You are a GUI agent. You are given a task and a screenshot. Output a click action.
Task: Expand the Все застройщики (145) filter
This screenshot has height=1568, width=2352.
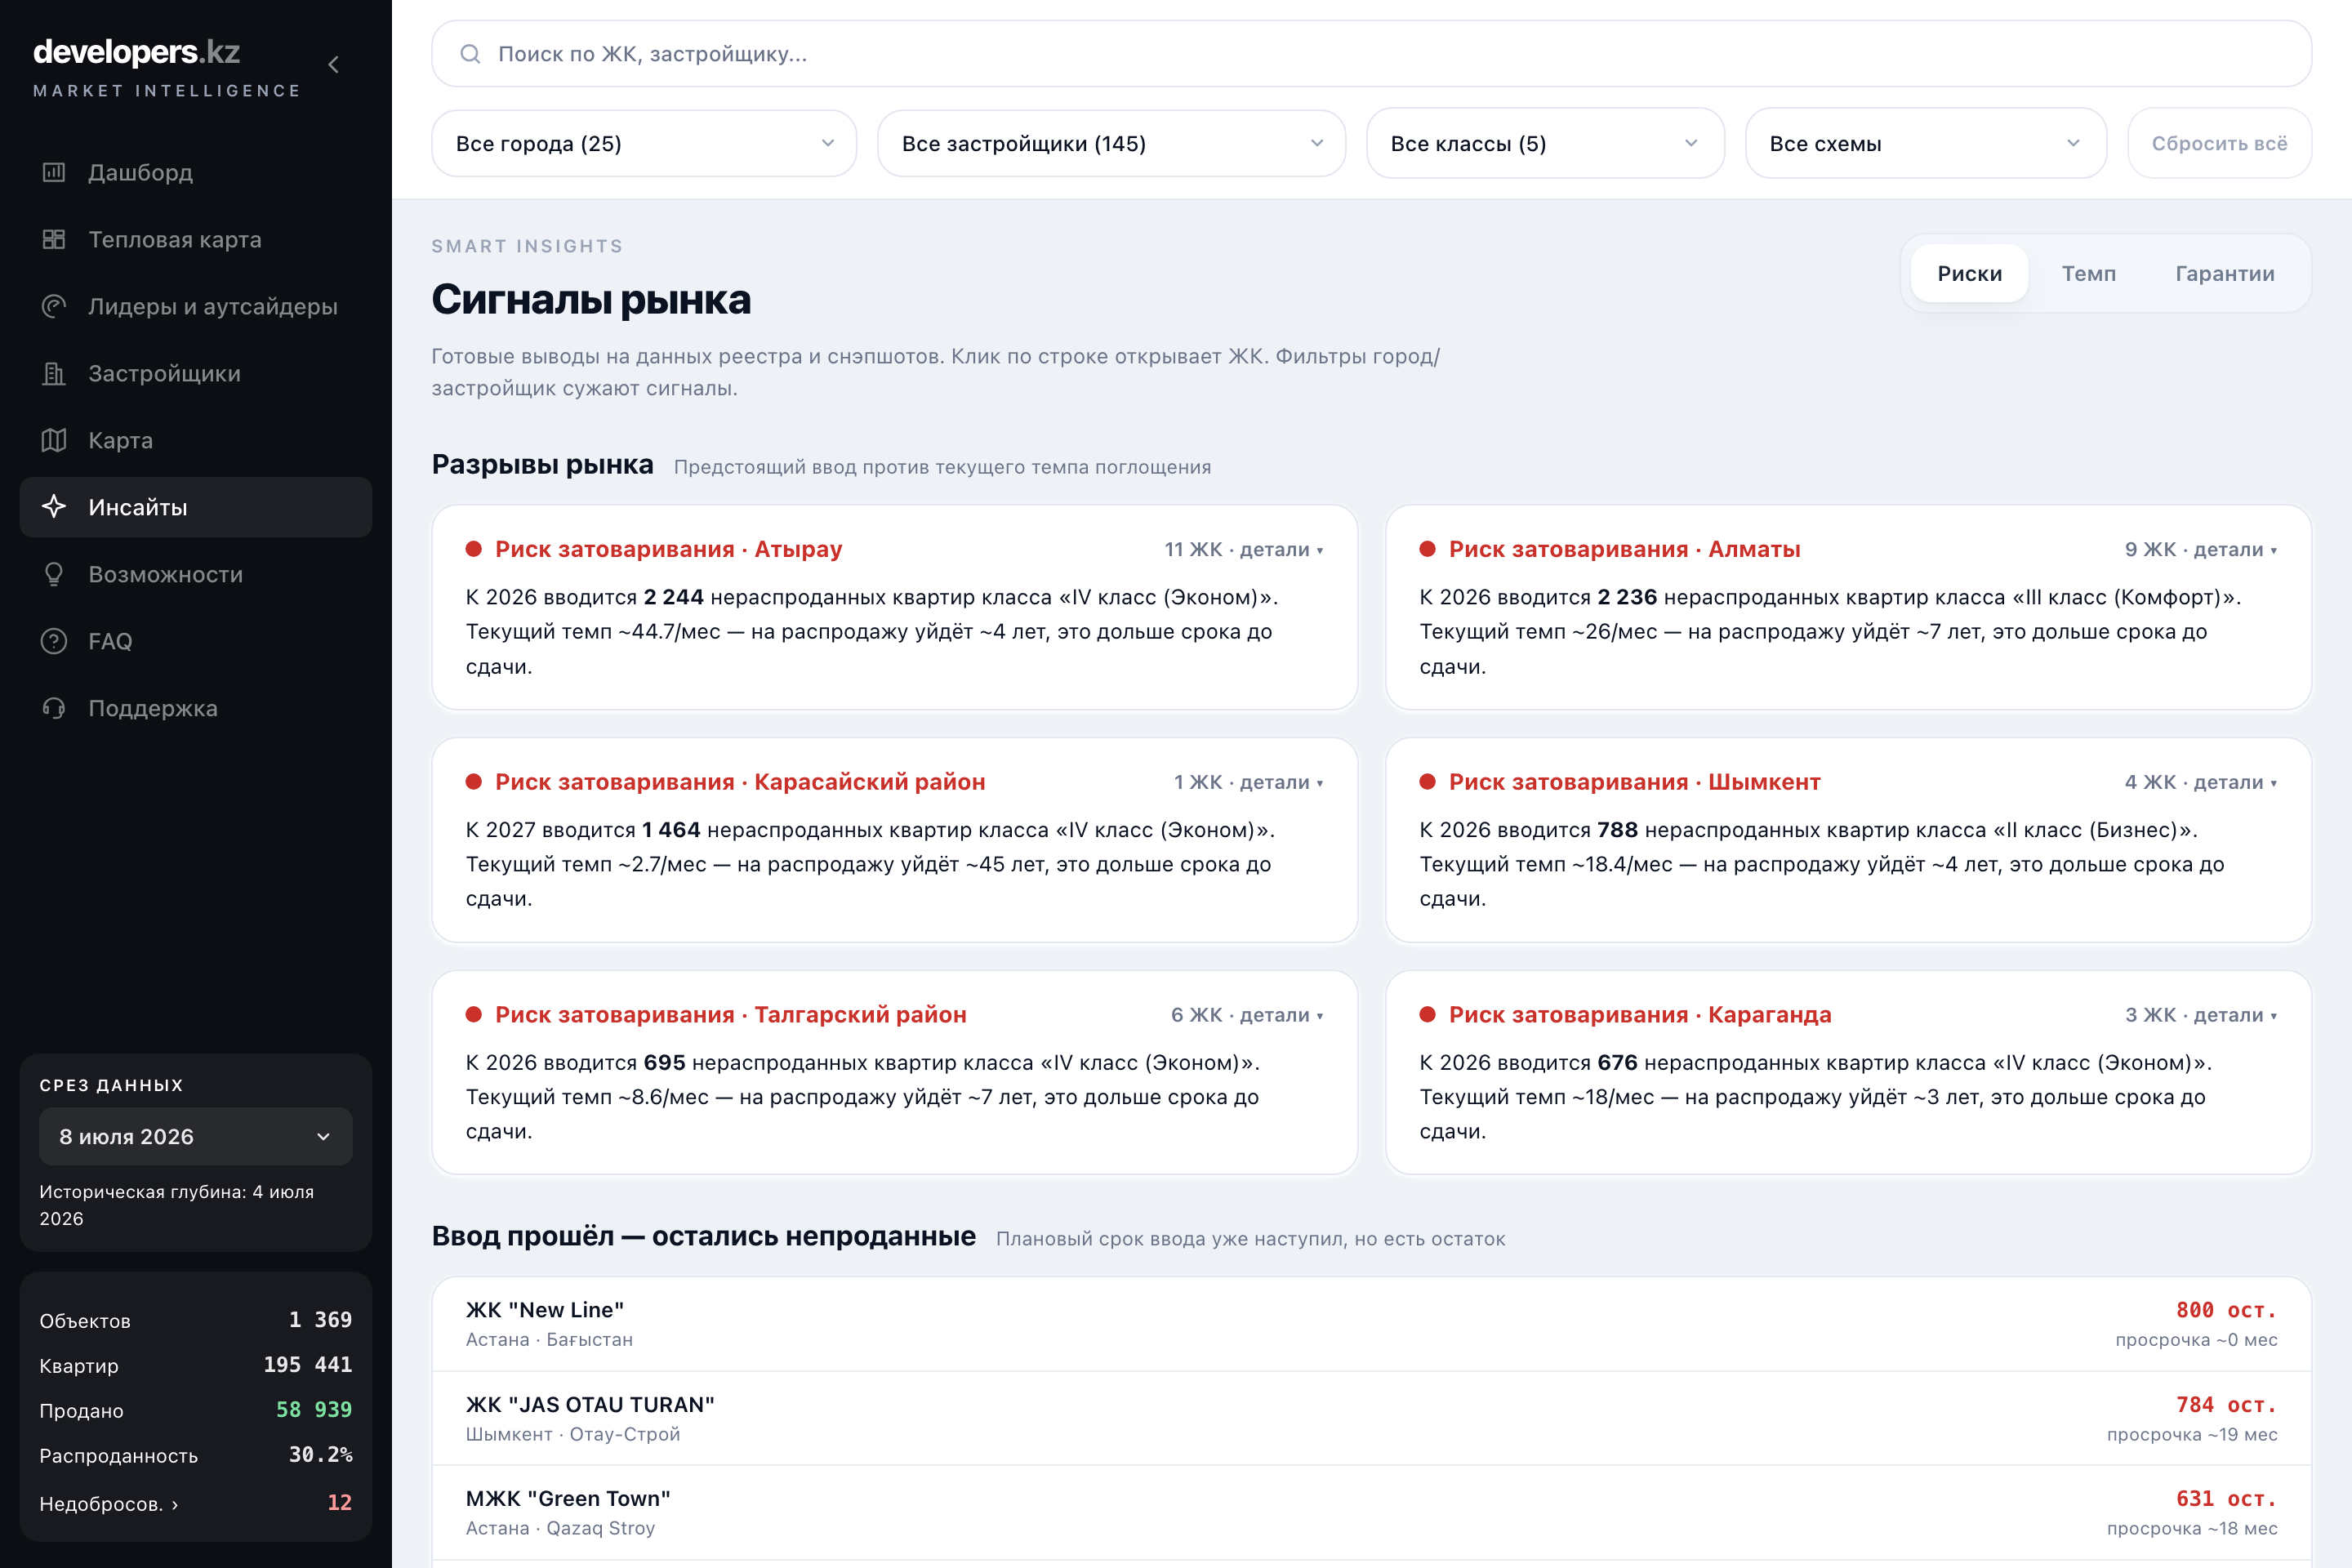pos(1111,143)
